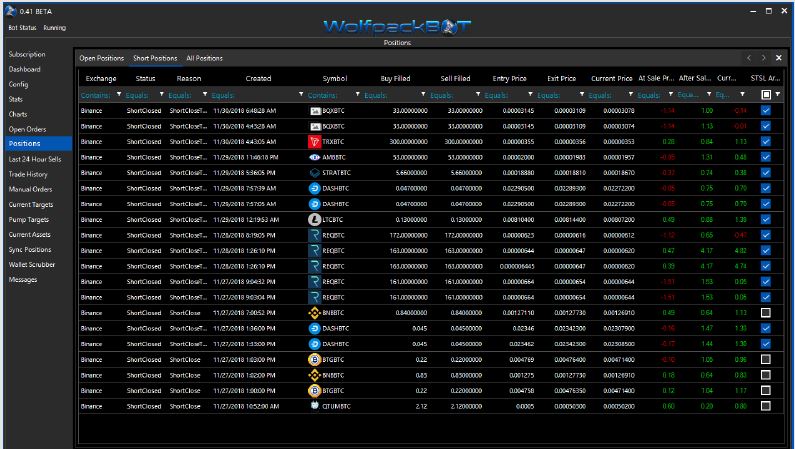Sort by the Created column header
The image size is (795, 449).
click(258, 79)
